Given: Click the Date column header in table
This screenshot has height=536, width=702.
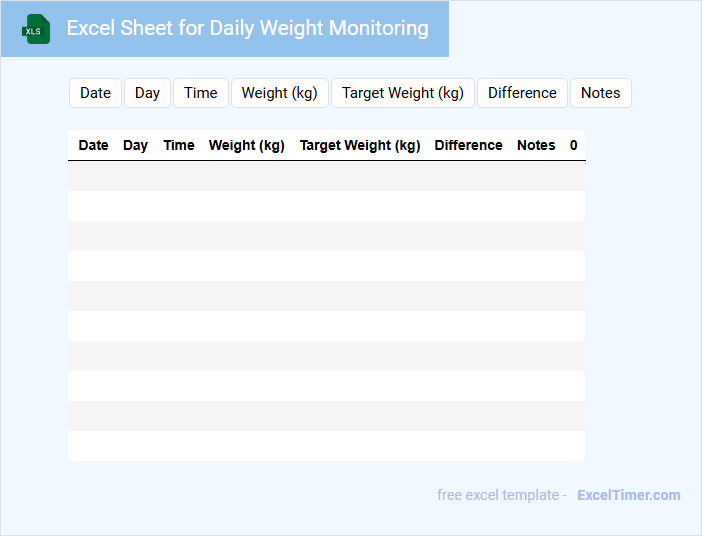Looking at the screenshot, I should (x=93, y=145).
